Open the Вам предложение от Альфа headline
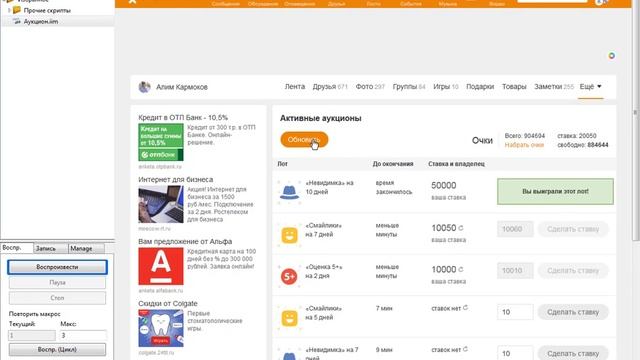The height and width of the screenshot is (360, 640). 185,242
